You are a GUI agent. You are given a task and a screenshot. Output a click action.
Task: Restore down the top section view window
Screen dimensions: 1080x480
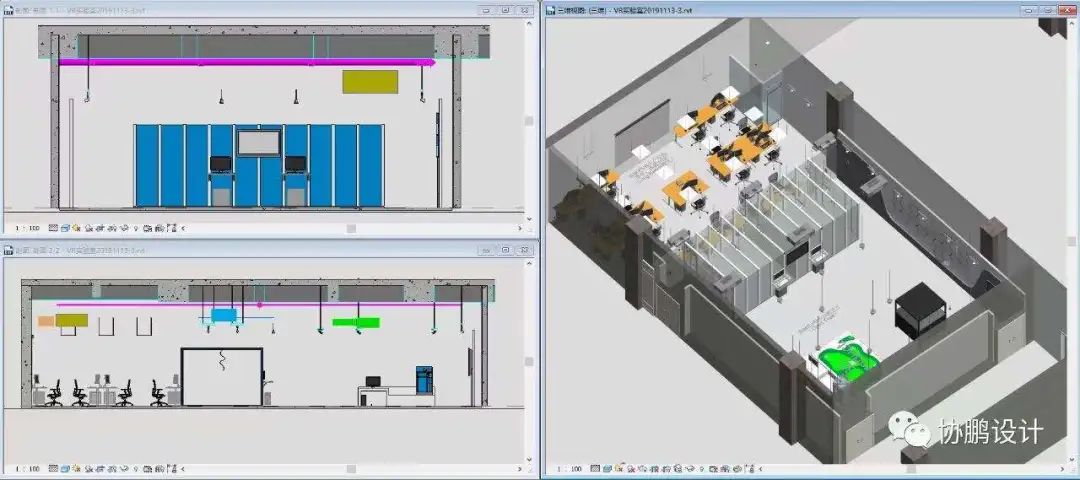(505, 9)
